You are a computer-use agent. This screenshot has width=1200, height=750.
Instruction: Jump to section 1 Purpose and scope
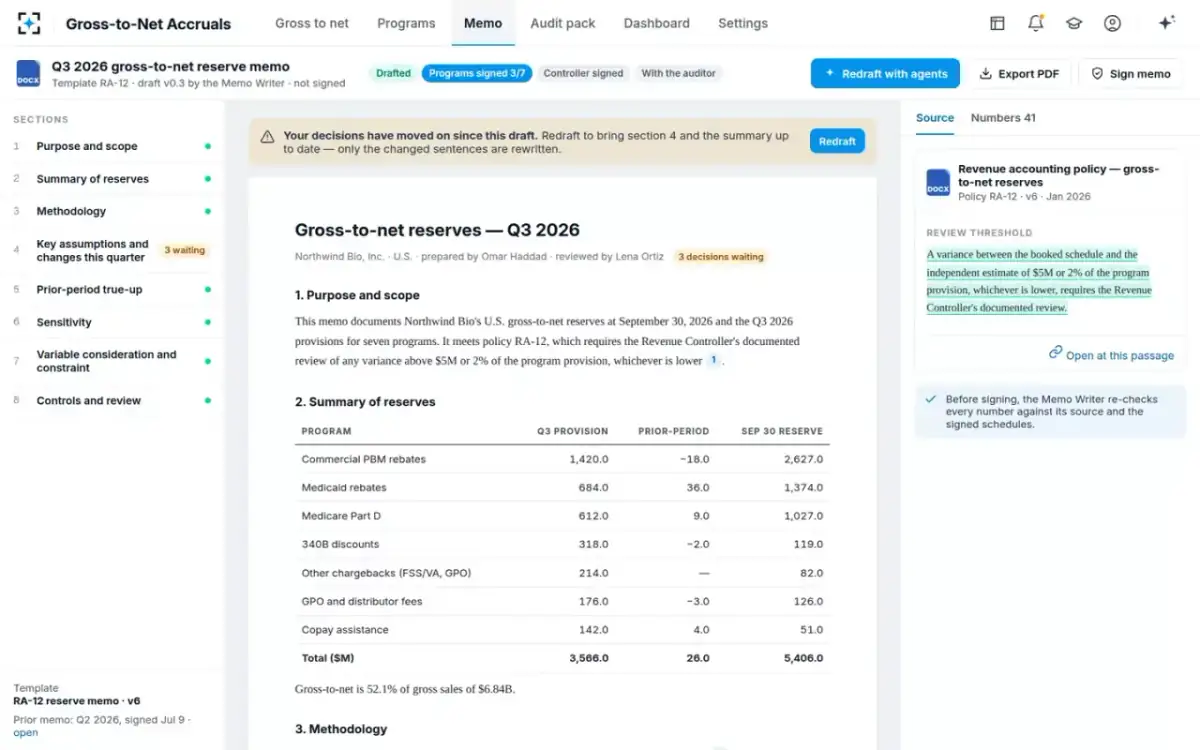[x=112, y=146]
